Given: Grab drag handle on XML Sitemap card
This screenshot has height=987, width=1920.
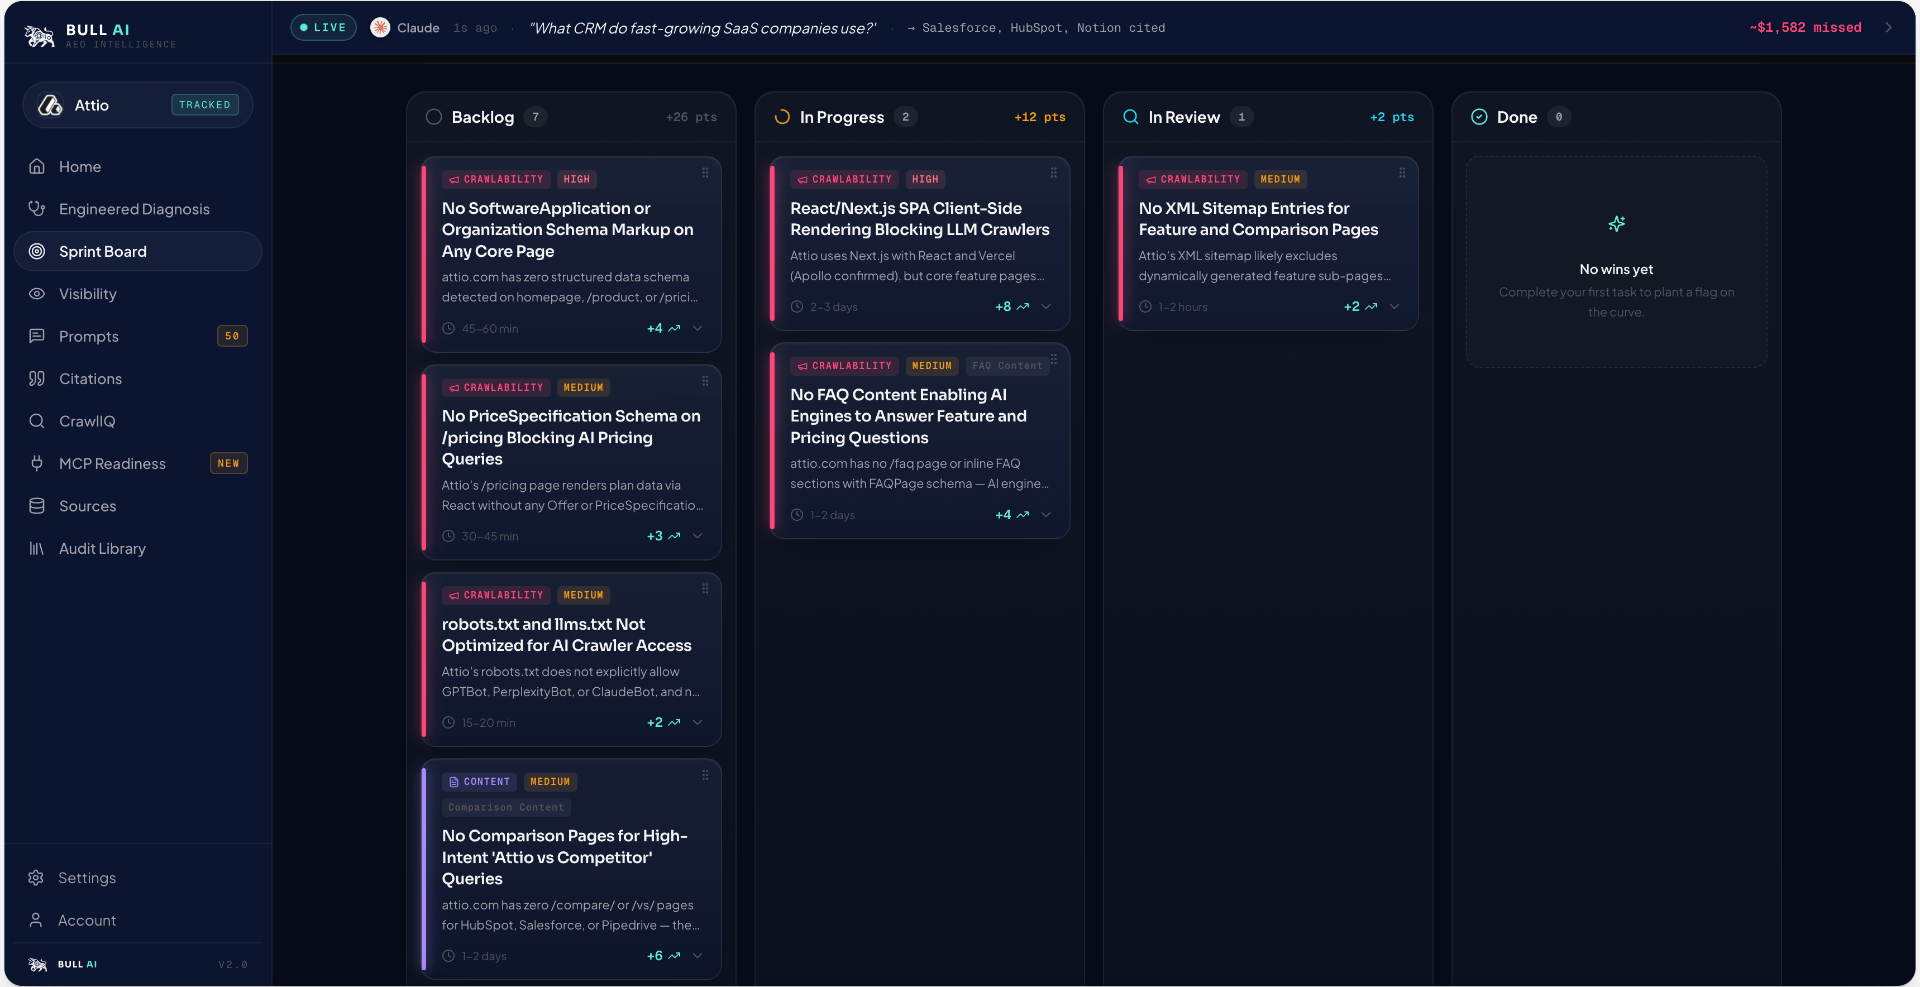Looking at the screenshot, I should tap(1402, 173).
